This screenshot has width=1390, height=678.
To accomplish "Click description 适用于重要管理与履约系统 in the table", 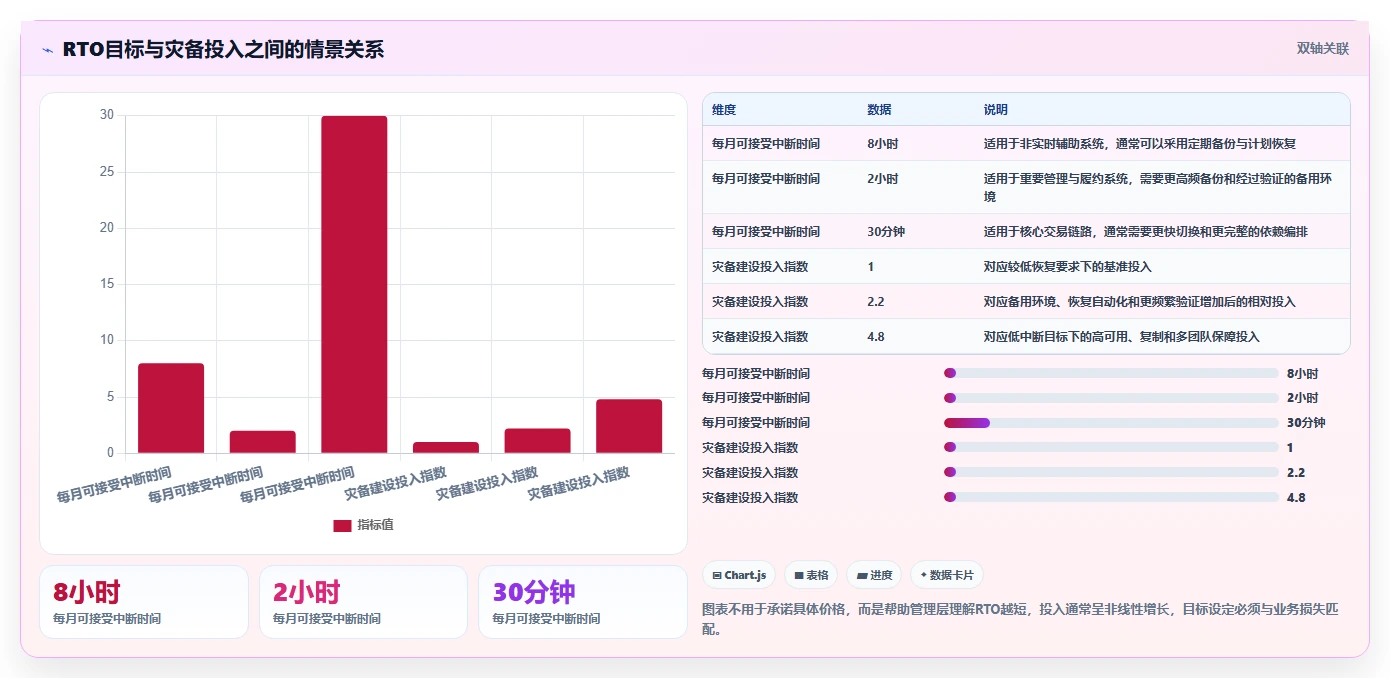I will pyautogui.click(x=1158, y=188).
